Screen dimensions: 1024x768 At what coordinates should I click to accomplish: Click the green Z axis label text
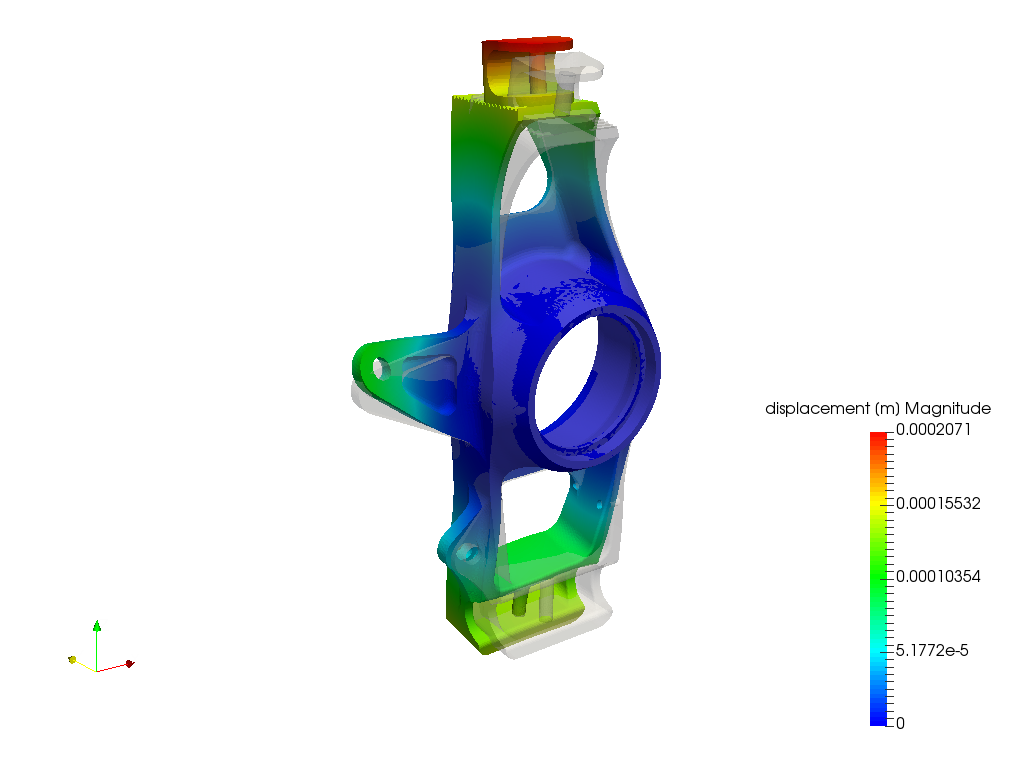click(104, 624)
